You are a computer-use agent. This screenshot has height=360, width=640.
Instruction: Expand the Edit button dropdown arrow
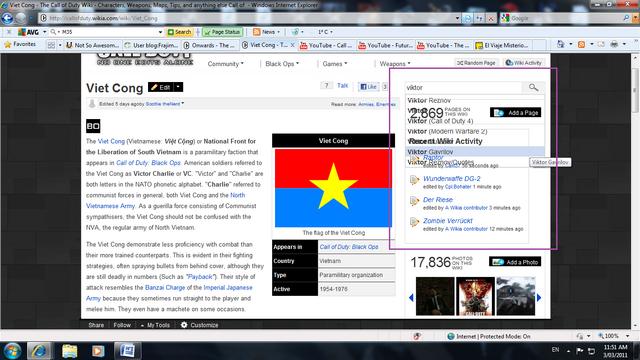(178, 87)
